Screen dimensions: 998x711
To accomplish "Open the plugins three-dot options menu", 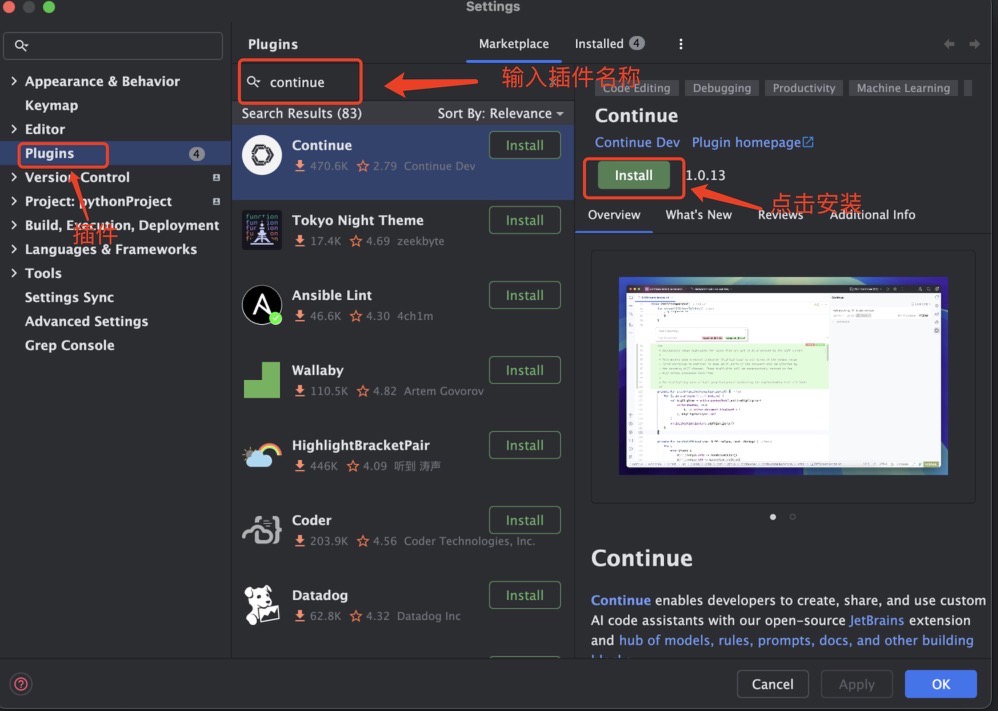I will [680, 44].
